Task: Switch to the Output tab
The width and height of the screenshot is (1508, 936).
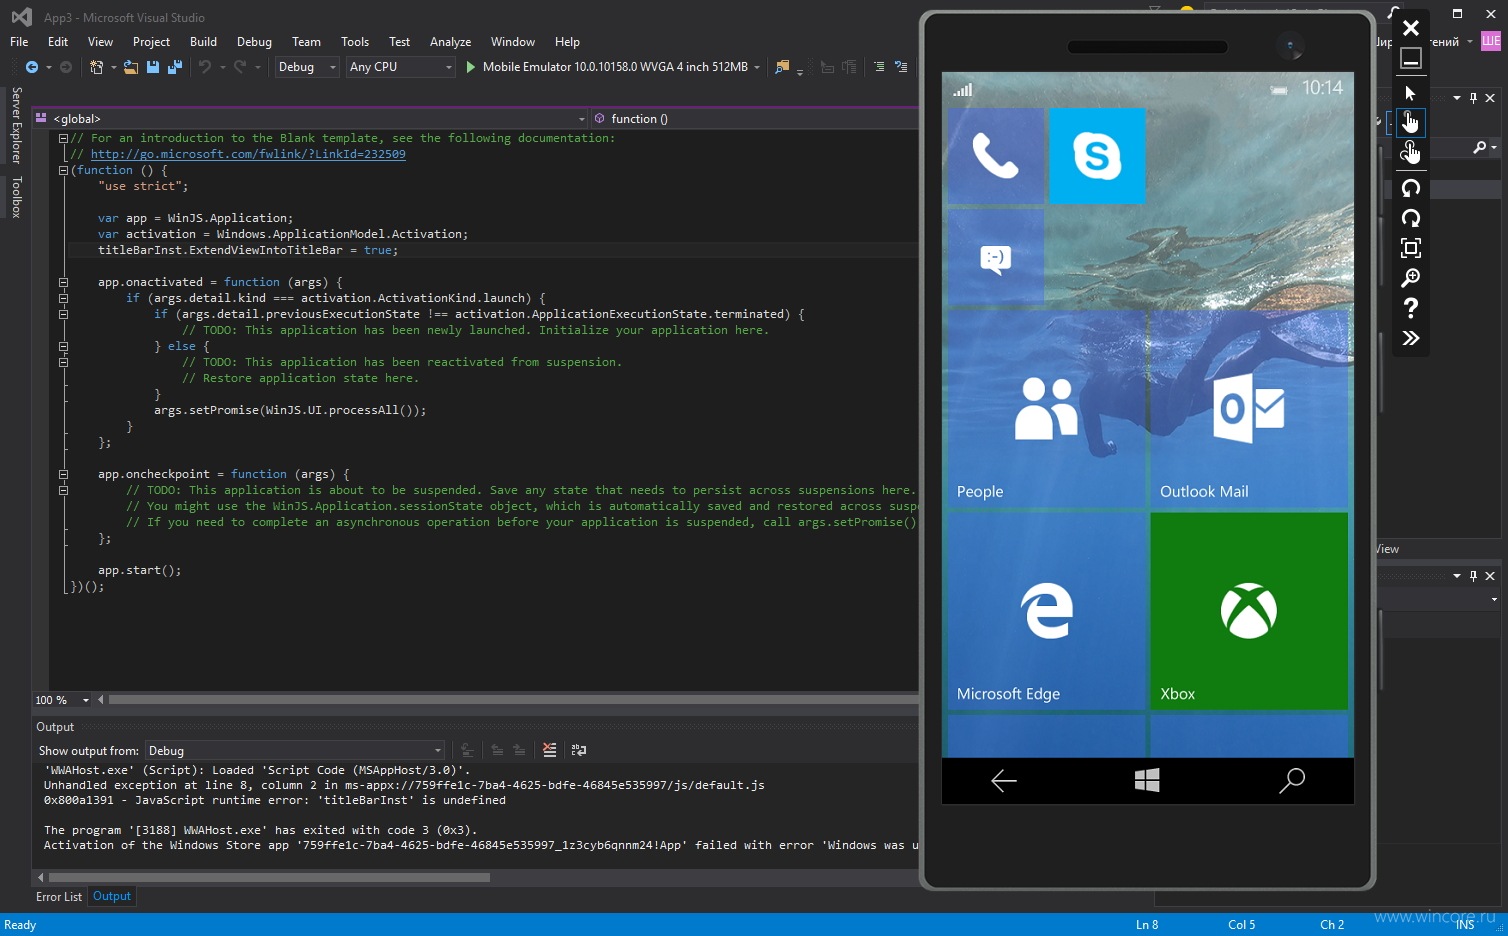Action: tap(112, 896)
